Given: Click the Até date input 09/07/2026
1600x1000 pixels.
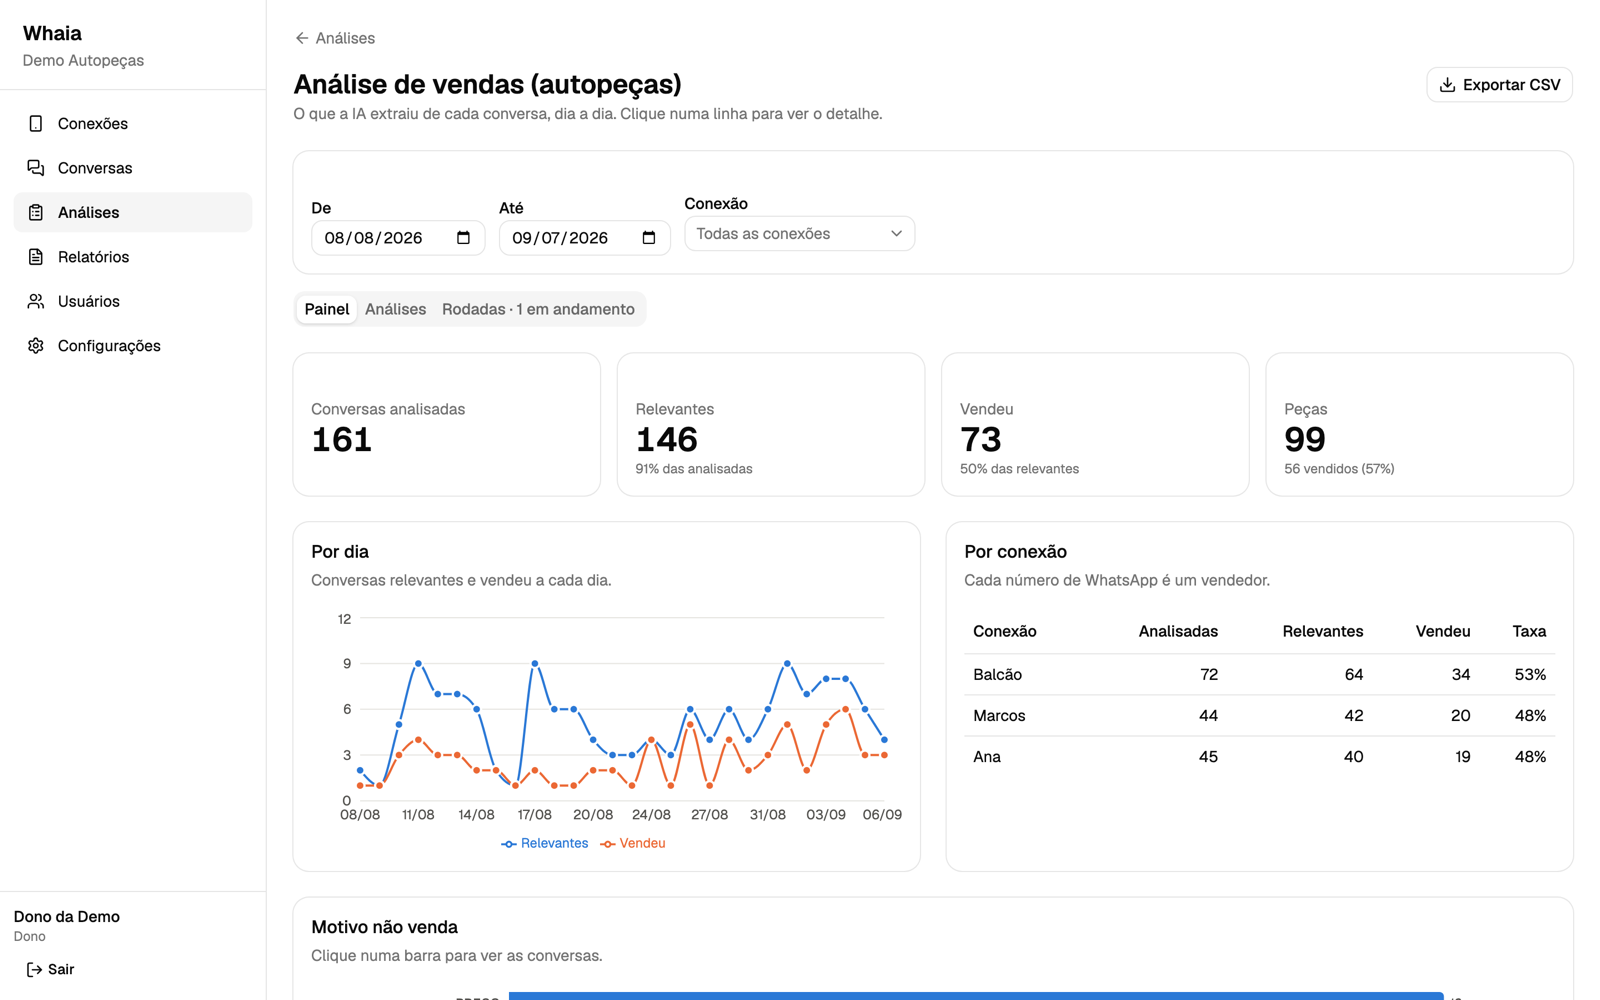Looking at the screenshot, I should pos(585,238).
